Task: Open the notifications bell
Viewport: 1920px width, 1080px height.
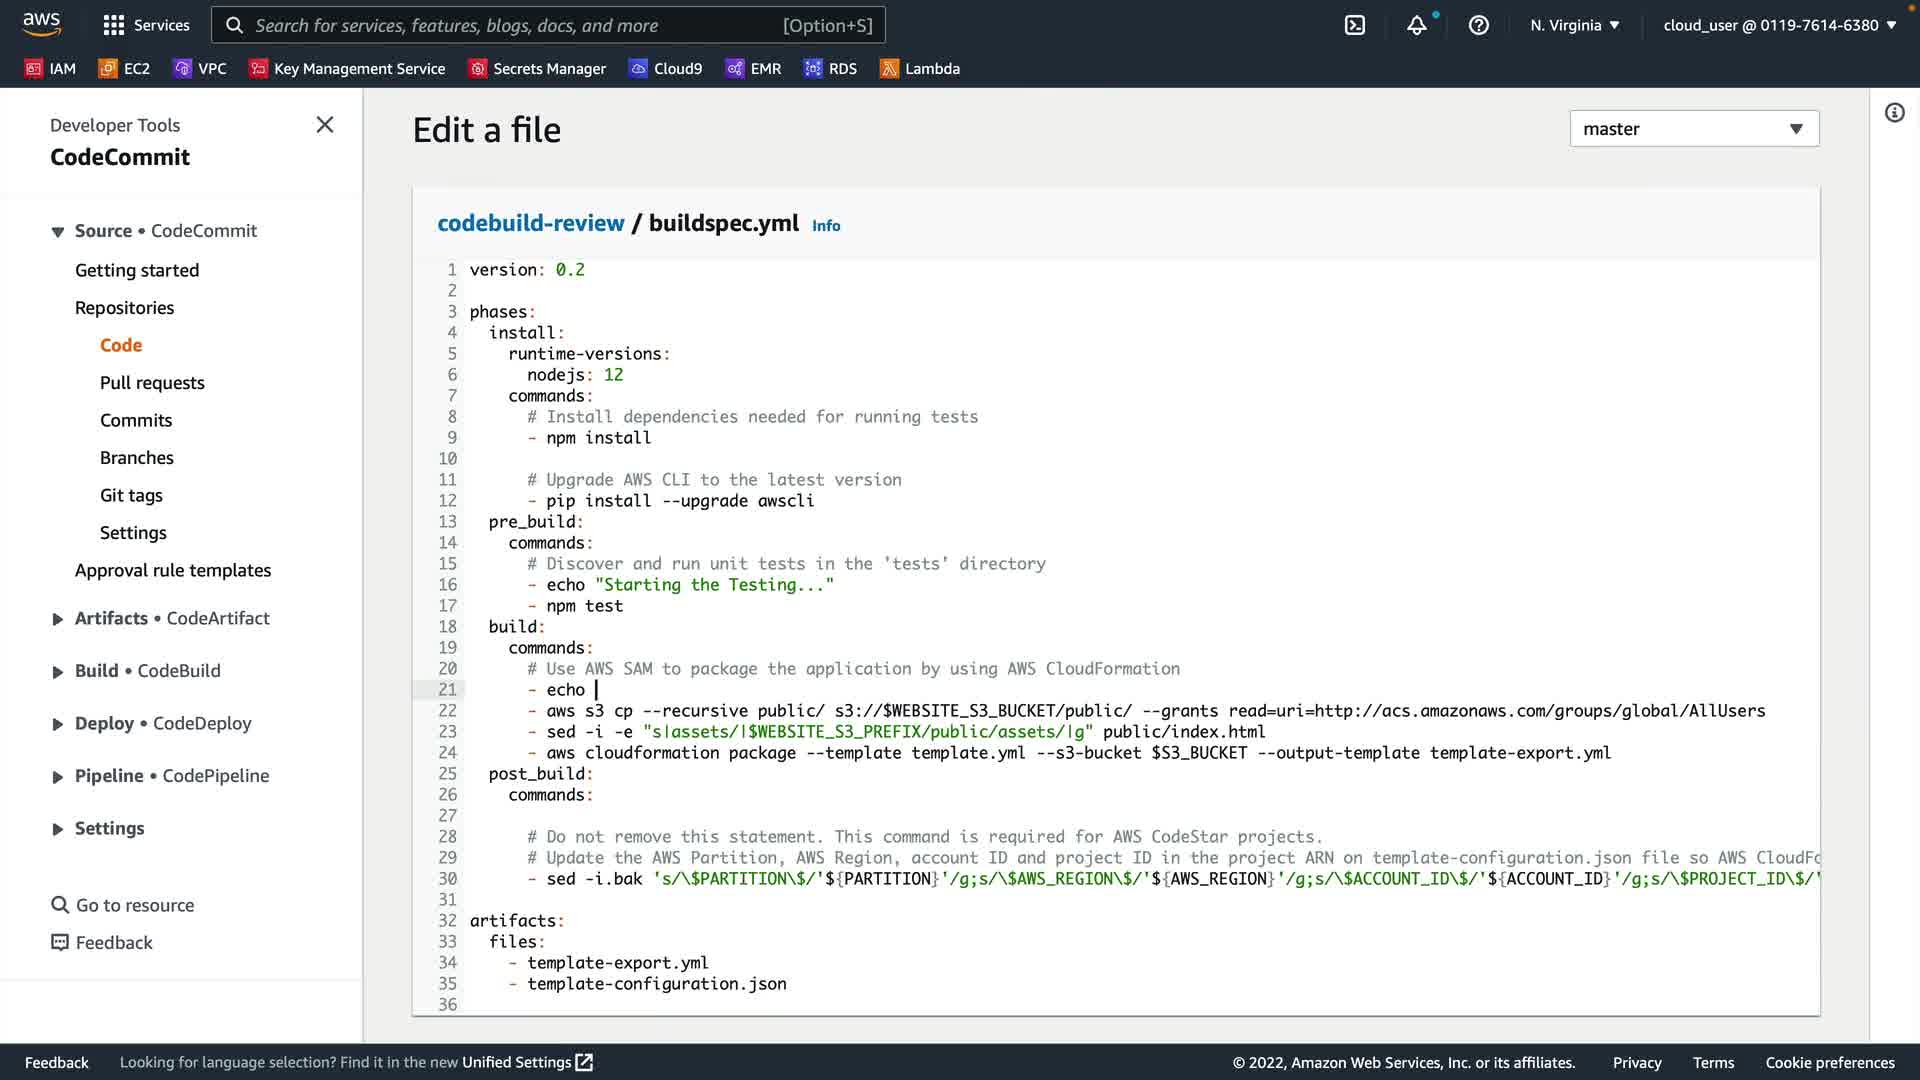Action: point(1417,25)
